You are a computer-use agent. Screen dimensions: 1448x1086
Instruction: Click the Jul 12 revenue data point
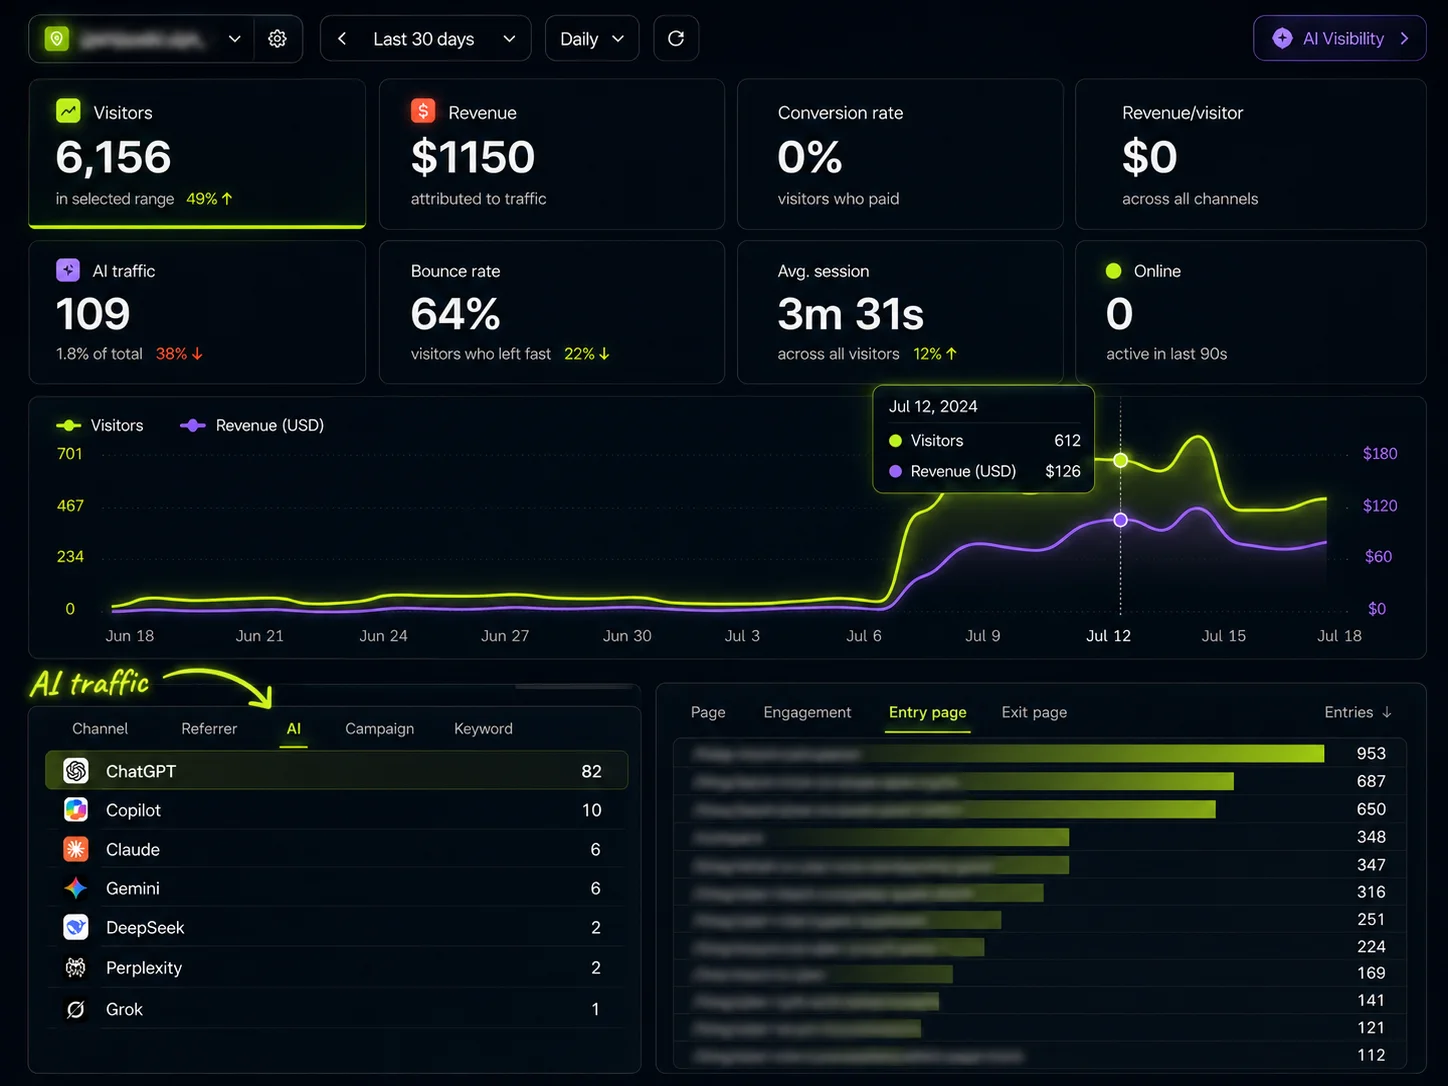pos(1121,520)
